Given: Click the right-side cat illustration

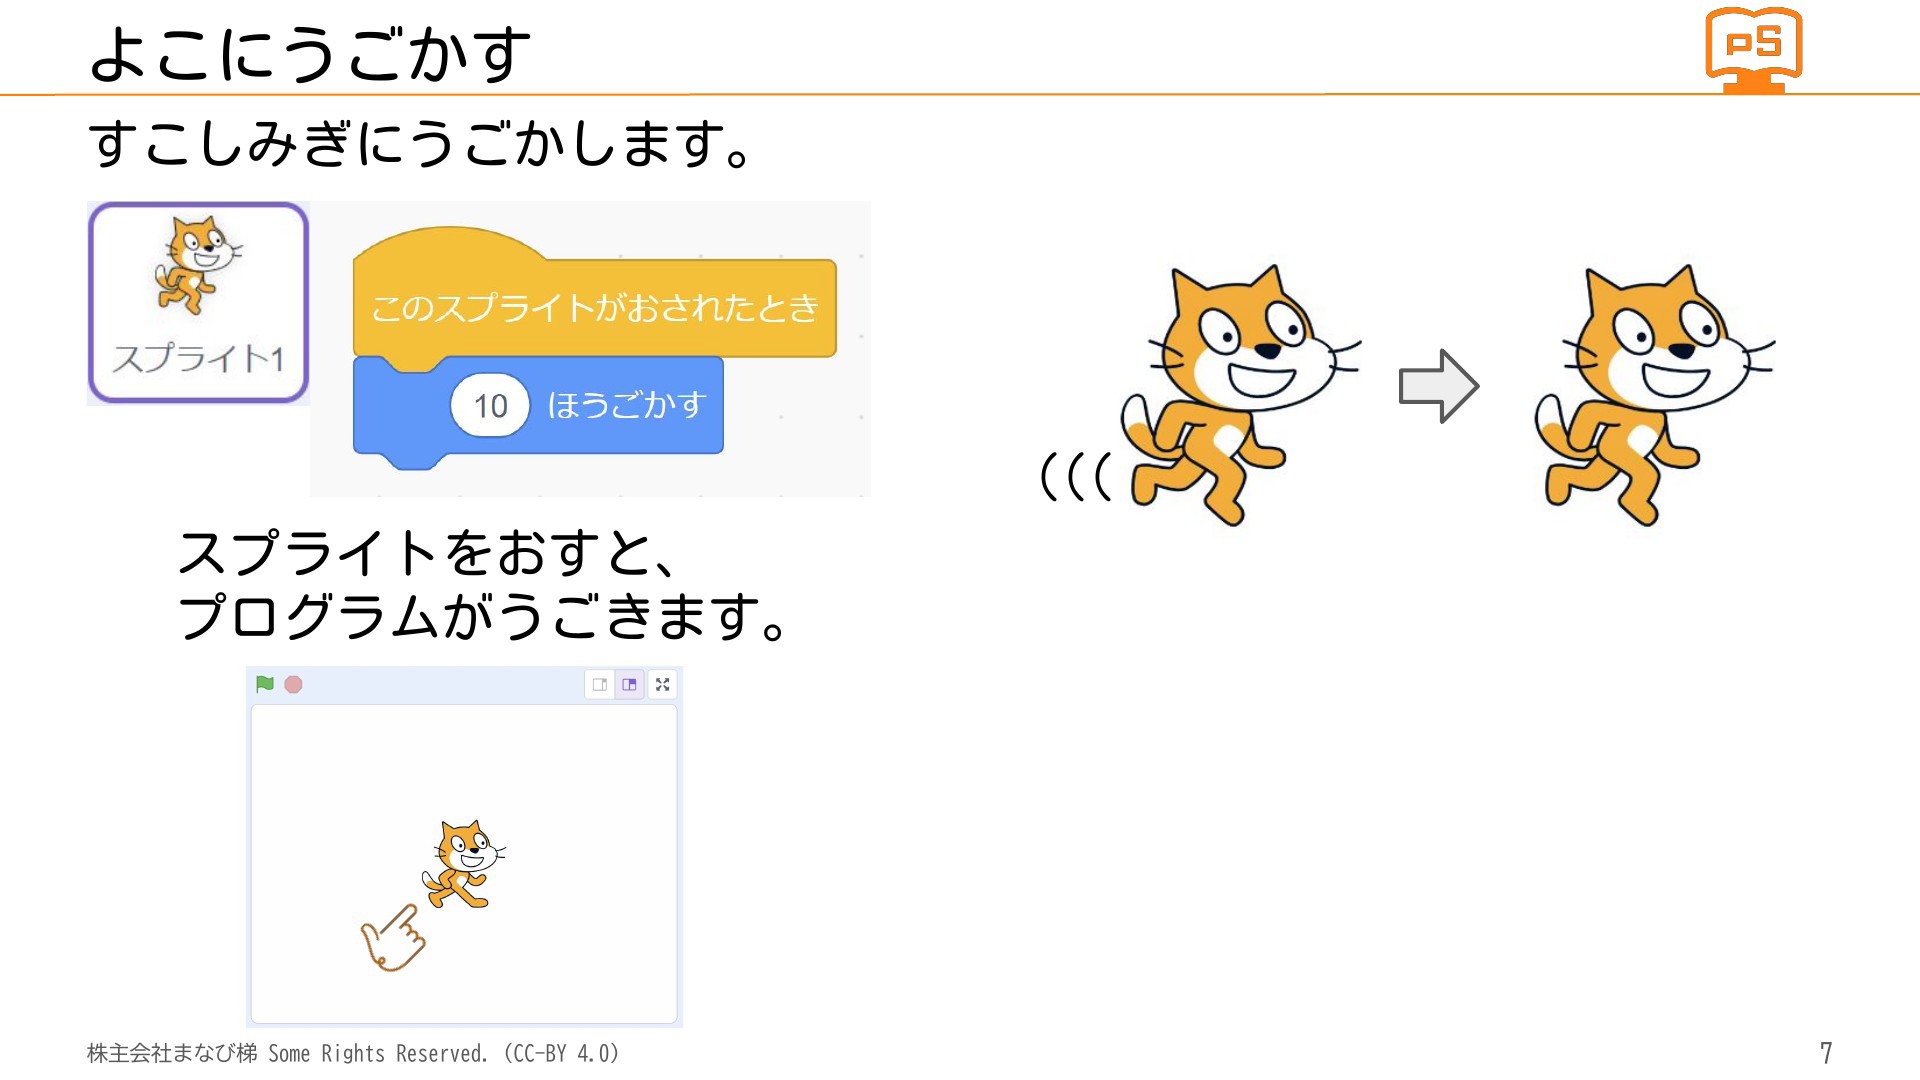Looking at the screenshot, I should click(x=1655, y=395).
